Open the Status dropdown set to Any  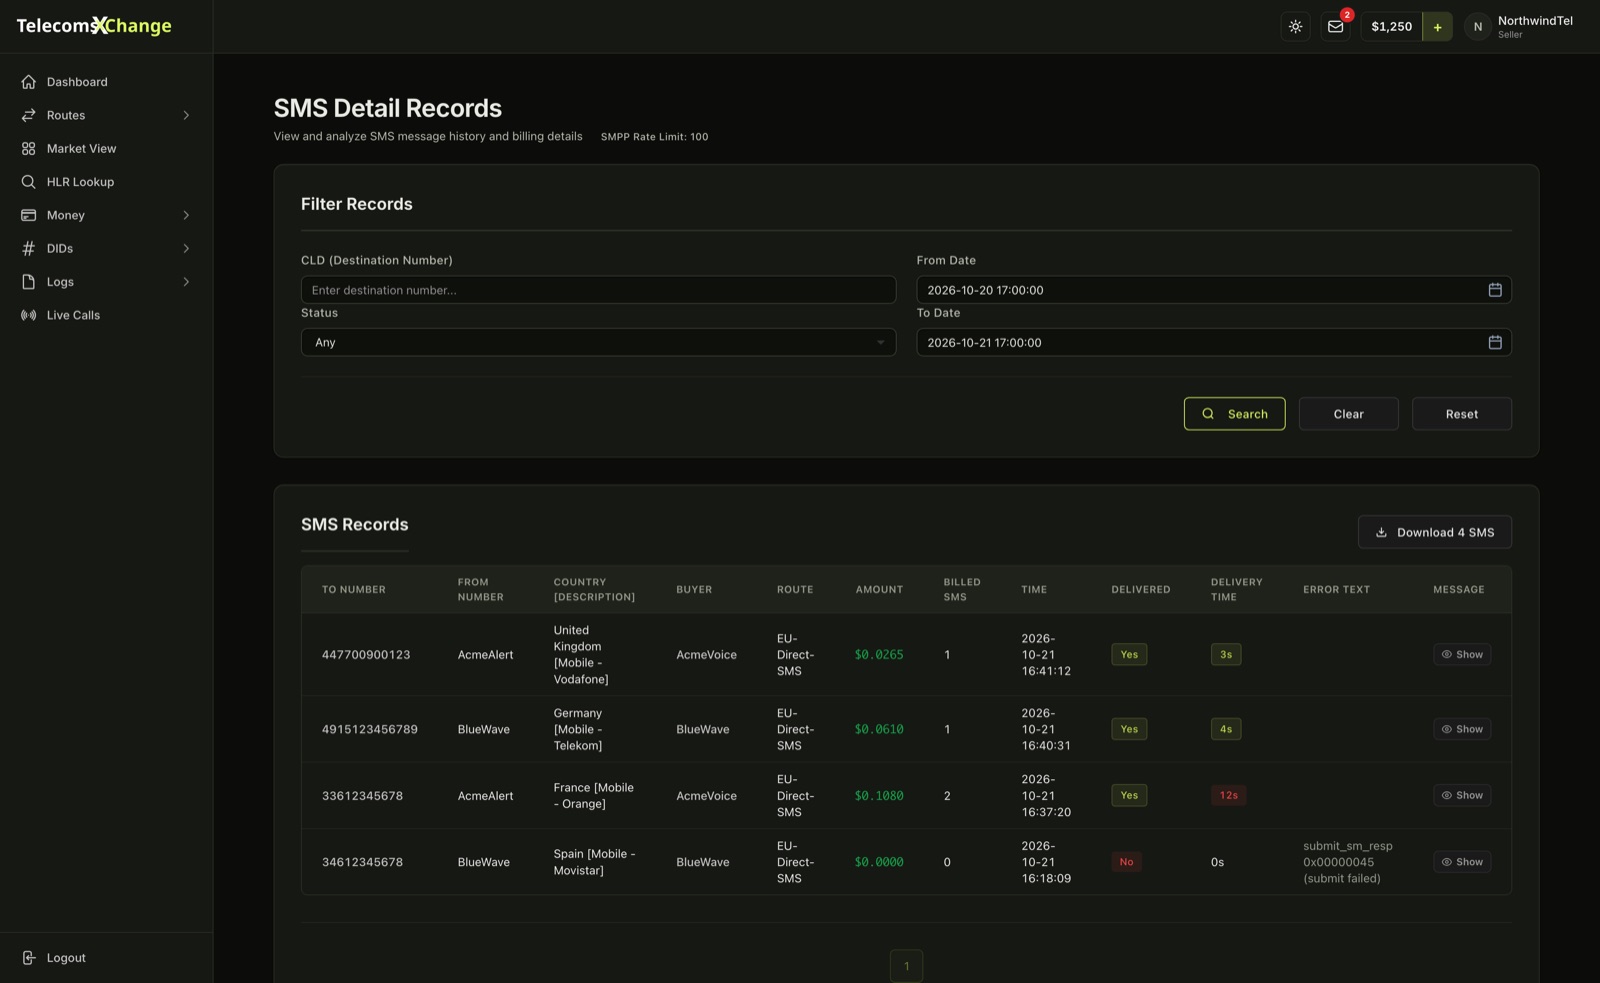(598, 342)
